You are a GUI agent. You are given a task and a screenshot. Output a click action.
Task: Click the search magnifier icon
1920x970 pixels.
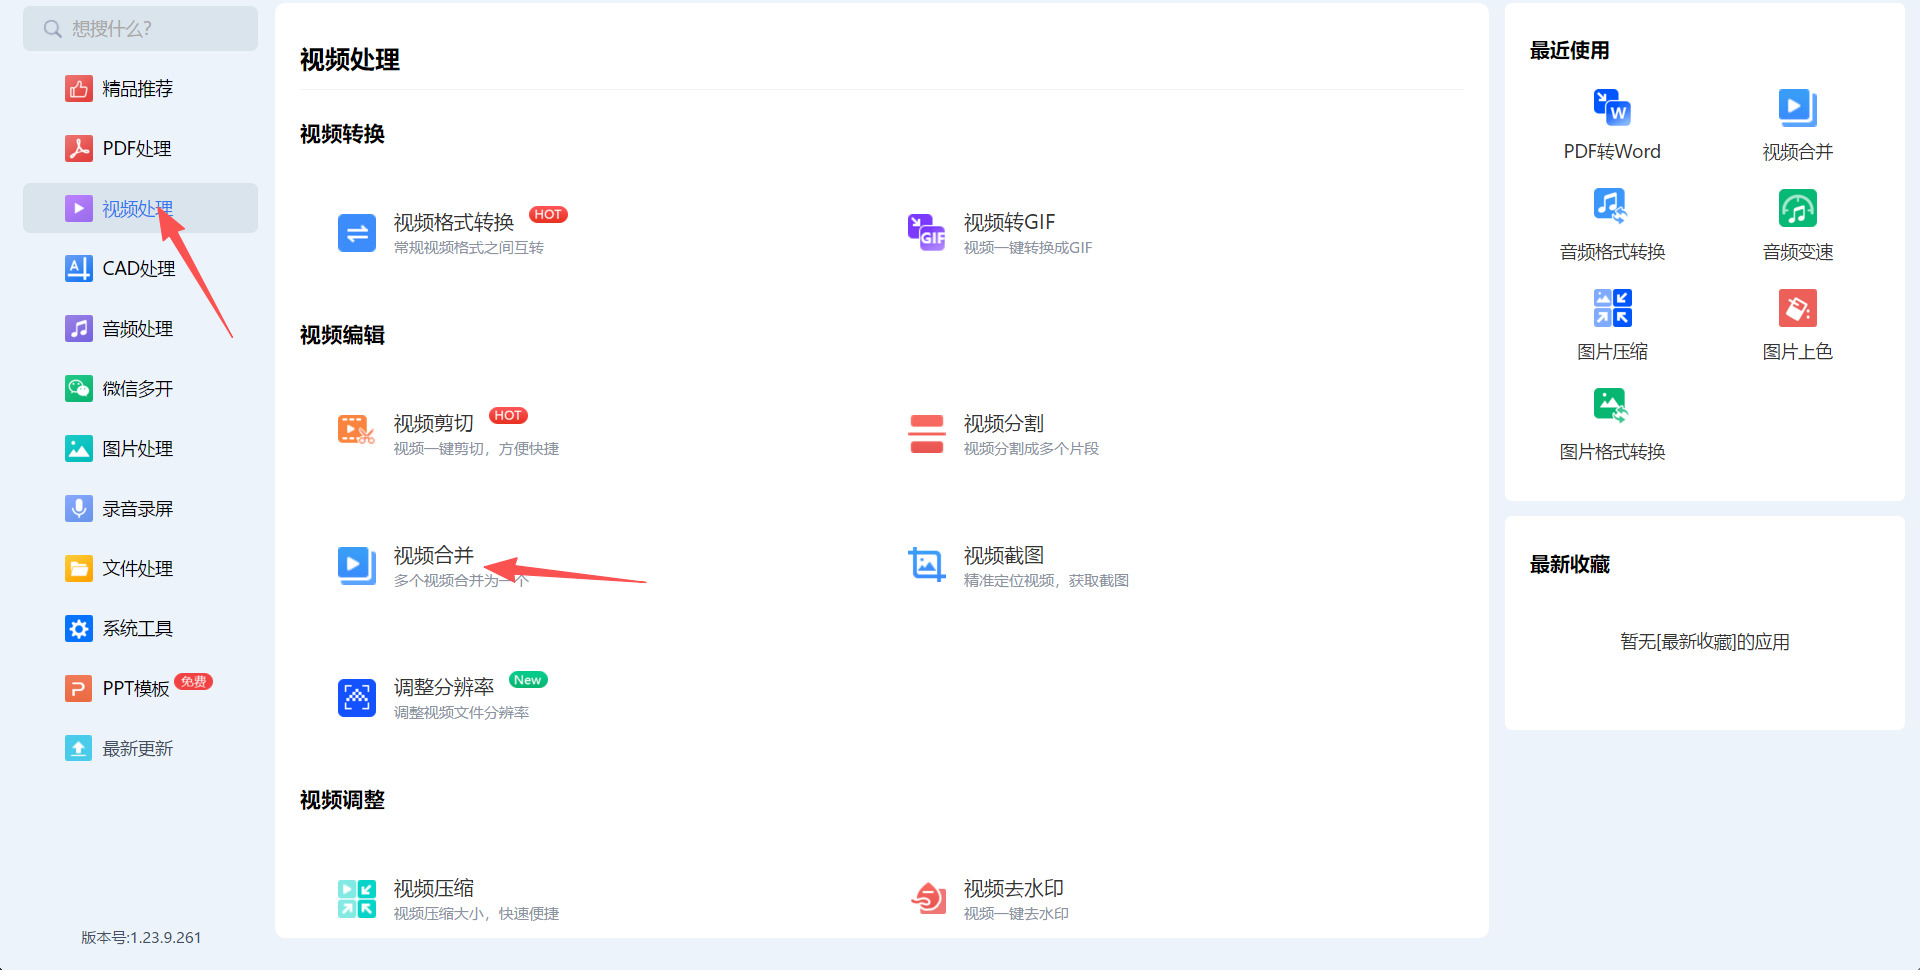53,29
